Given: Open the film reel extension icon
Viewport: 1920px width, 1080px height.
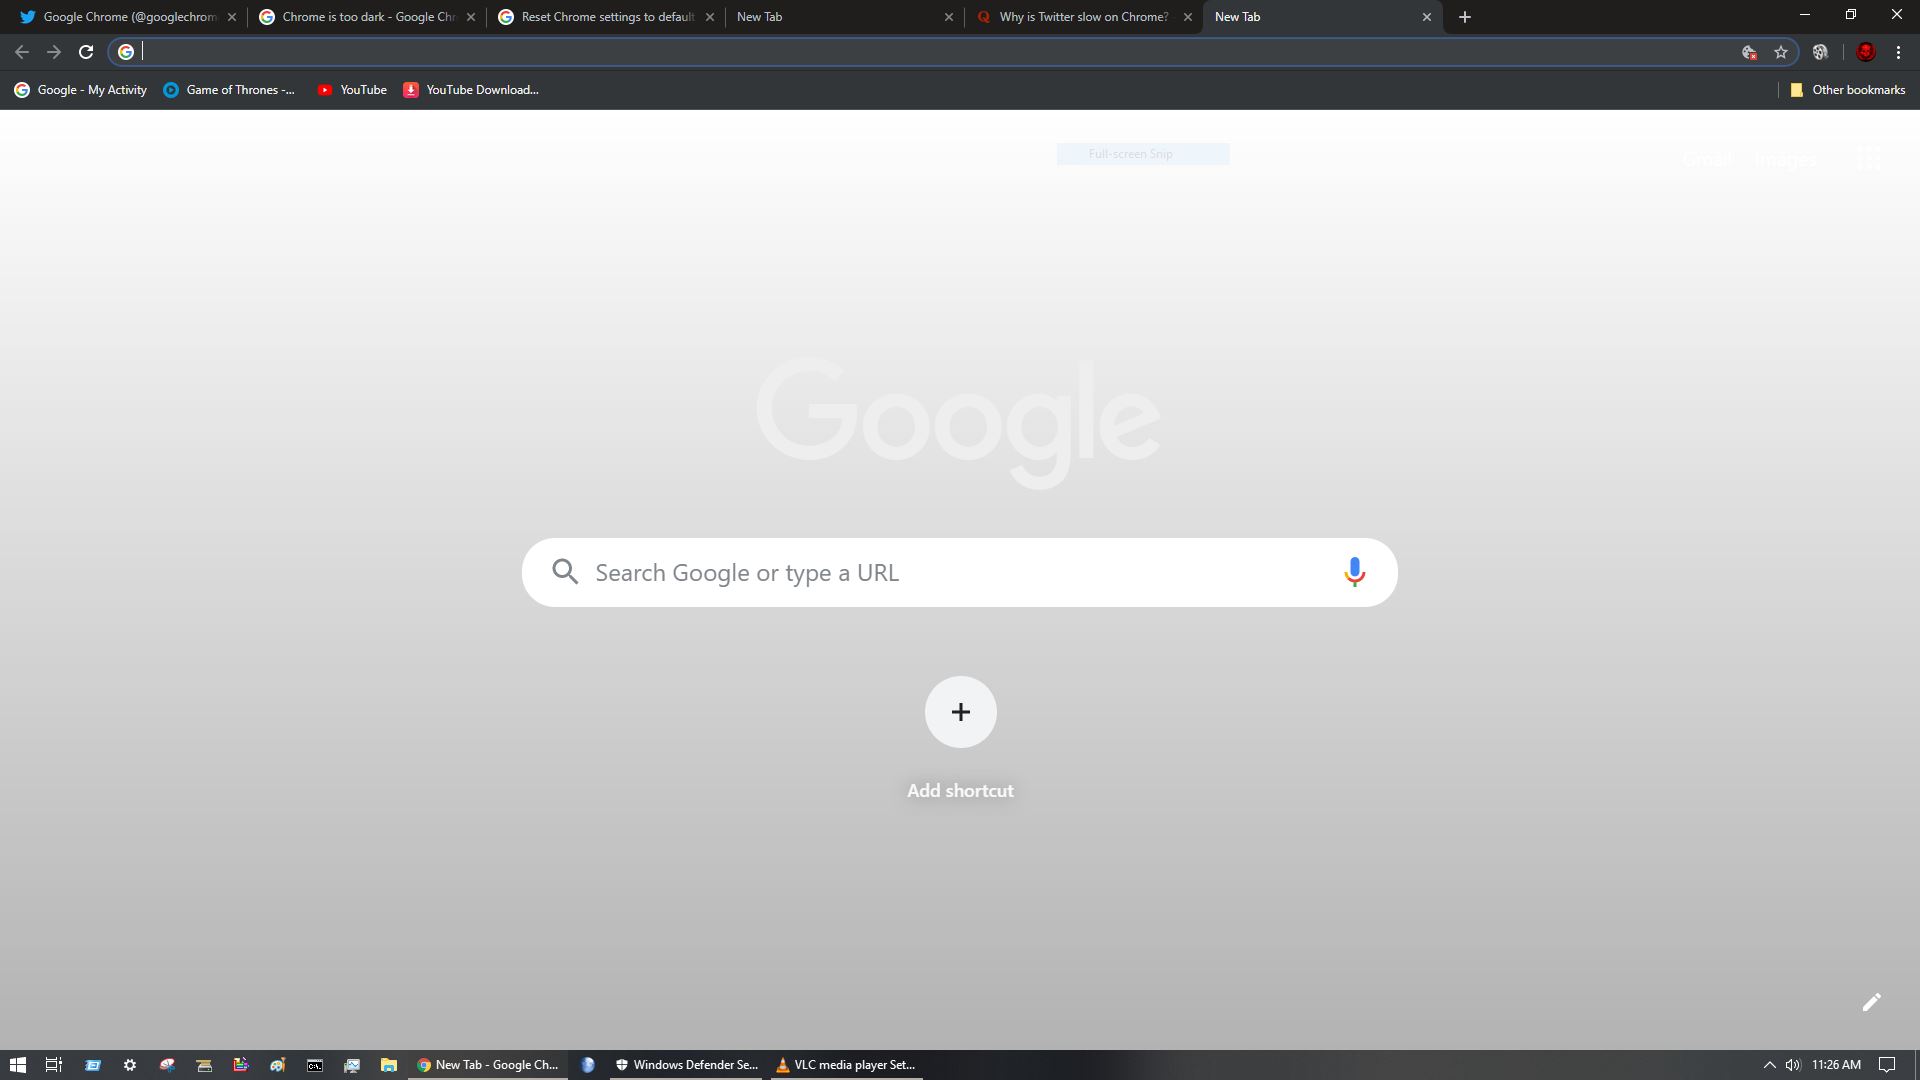Looking at the screenshot, I should (1820, 52).
